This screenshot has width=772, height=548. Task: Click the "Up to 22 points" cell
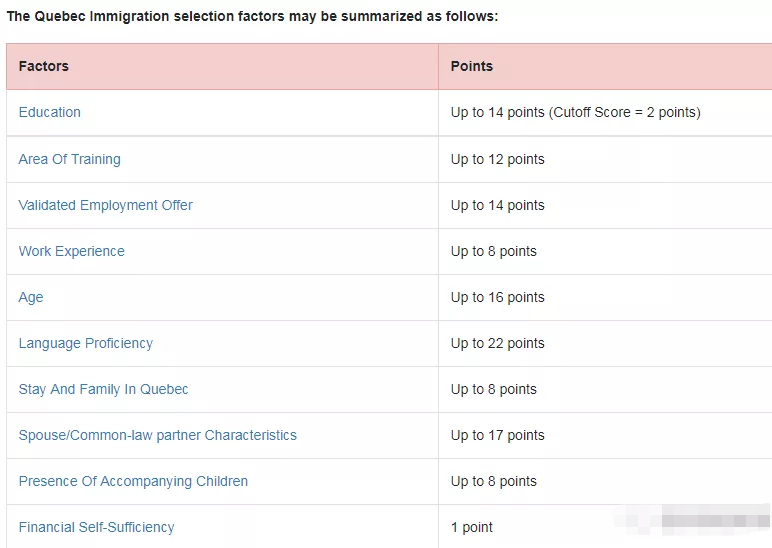[x=497, y=343]
